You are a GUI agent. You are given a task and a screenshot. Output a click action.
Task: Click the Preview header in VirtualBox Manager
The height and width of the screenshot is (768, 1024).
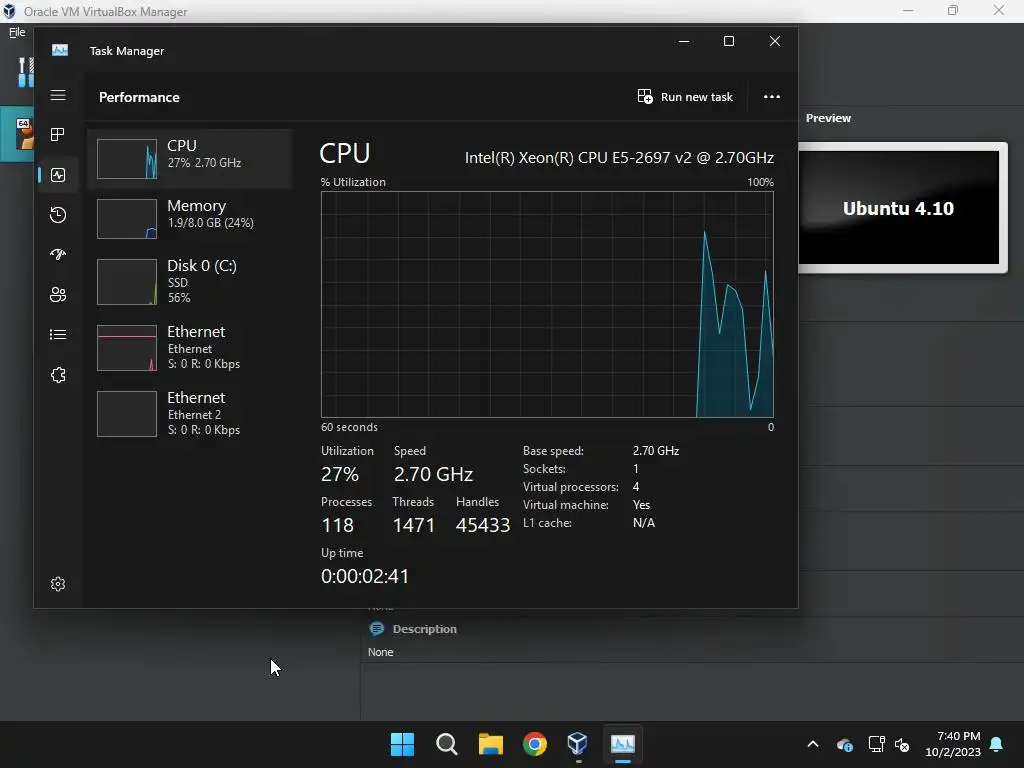pos(828,118)
